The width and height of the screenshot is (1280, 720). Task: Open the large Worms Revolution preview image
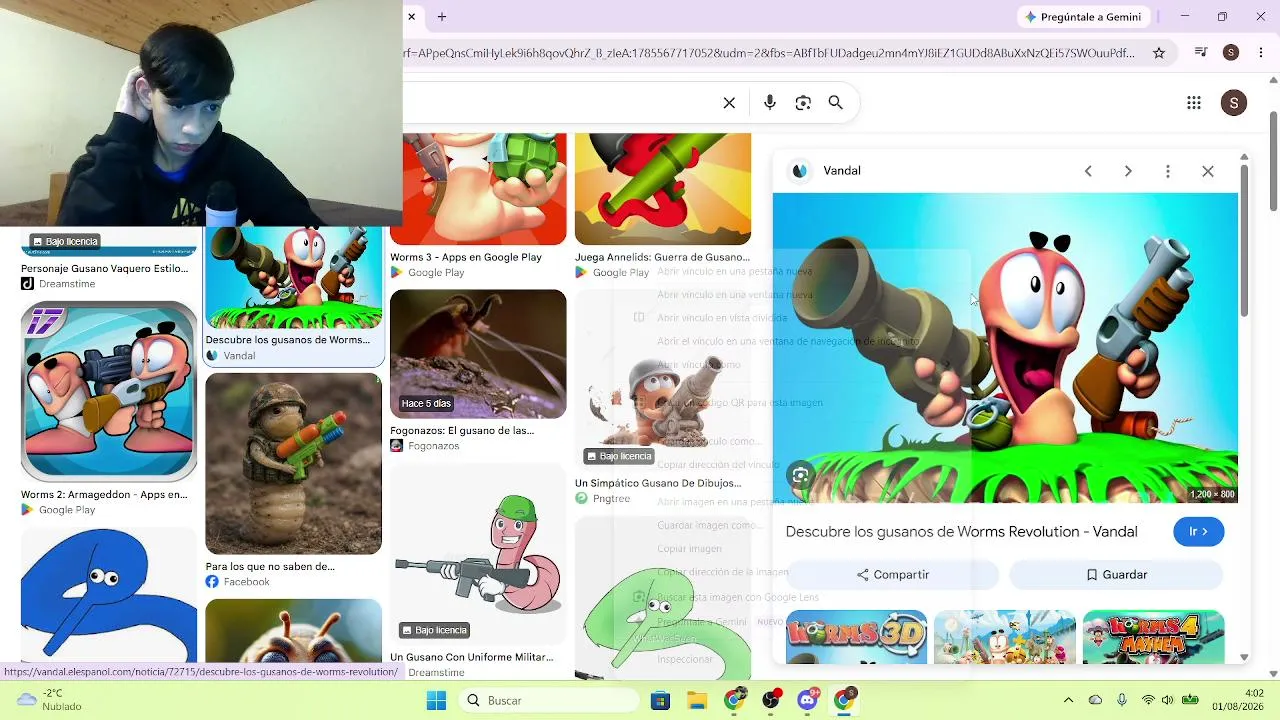pyautogui.click(x=1005, y=348)
